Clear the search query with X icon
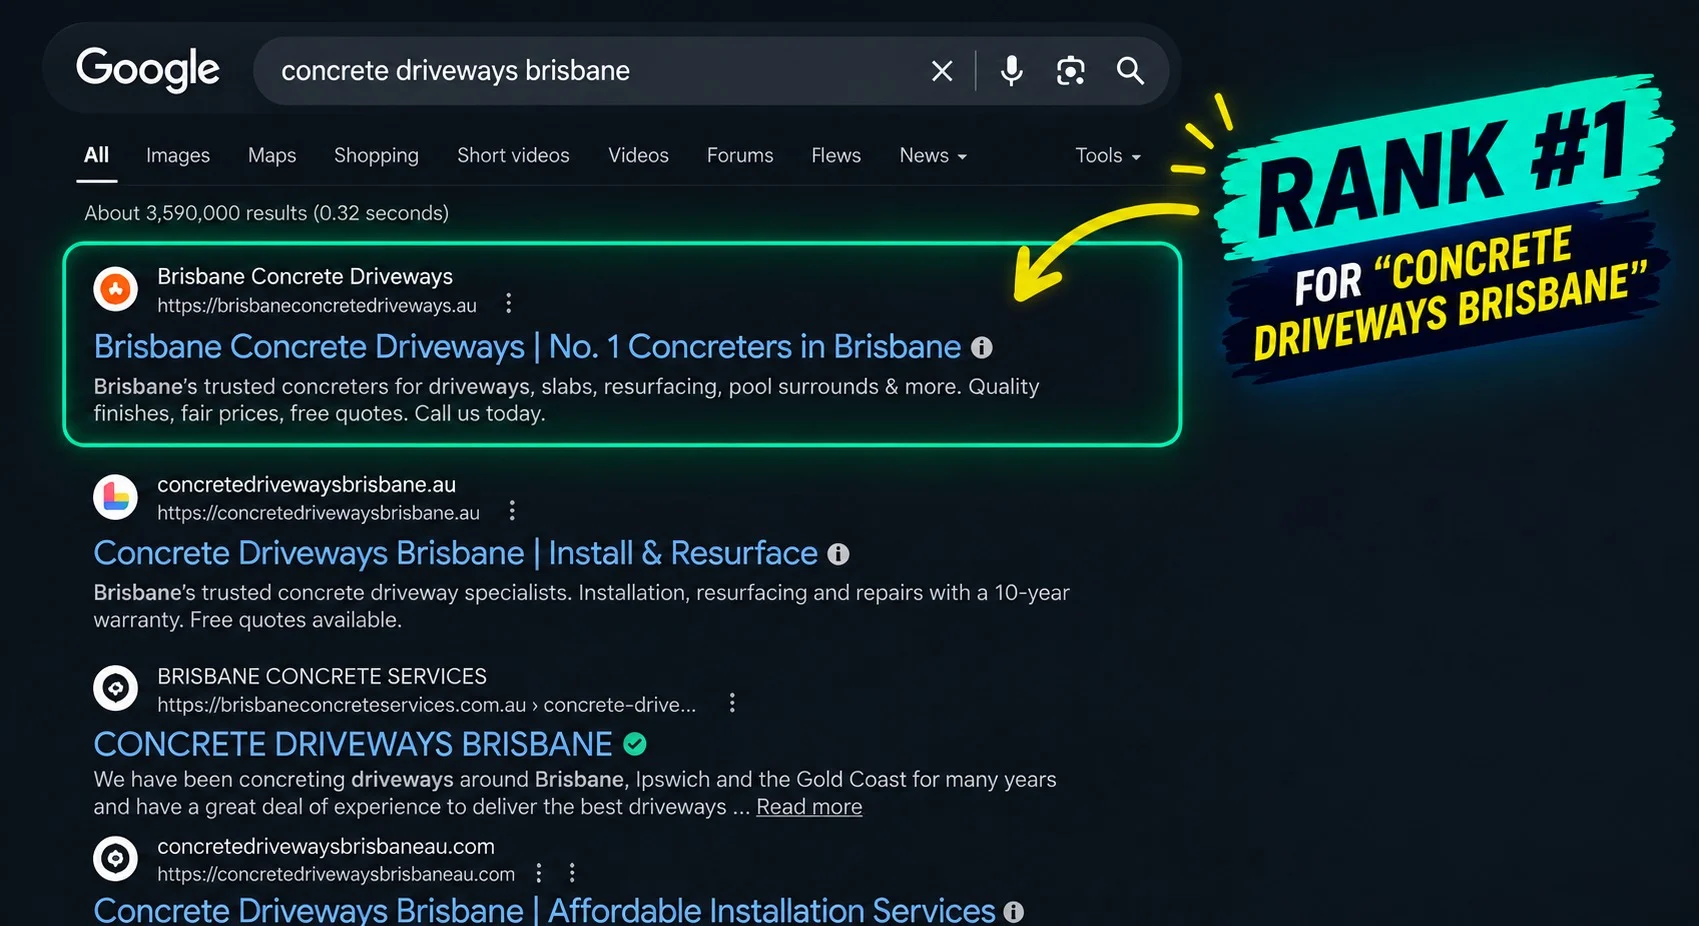 [942, 71]
